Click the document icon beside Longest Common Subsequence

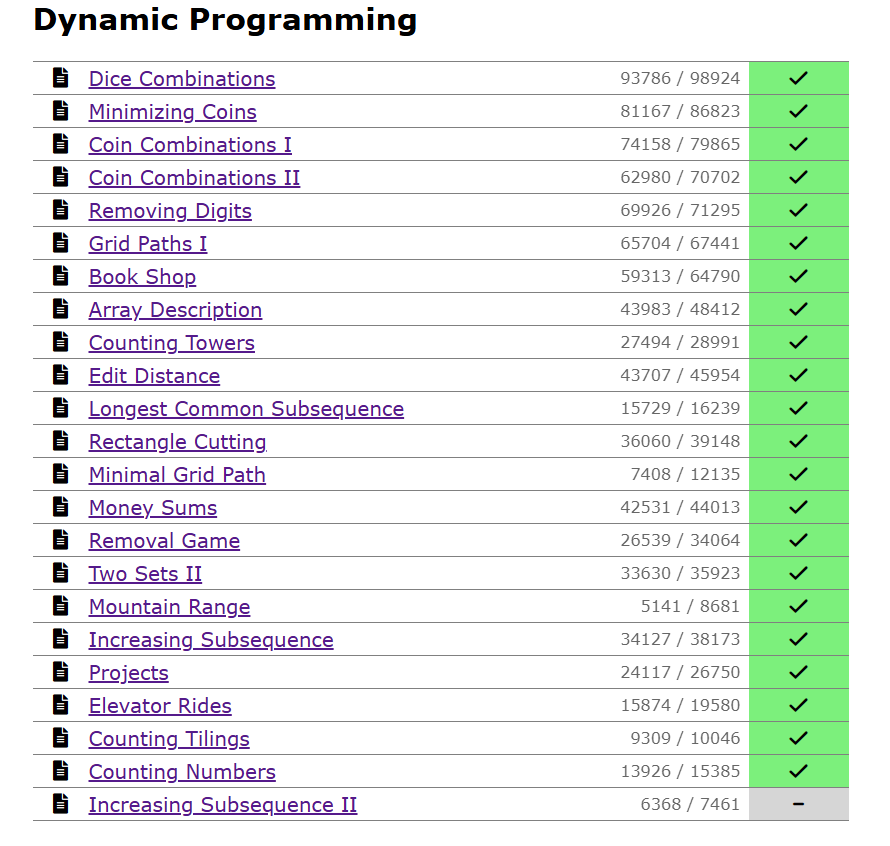pyautogui.click(x=61, y=407)
